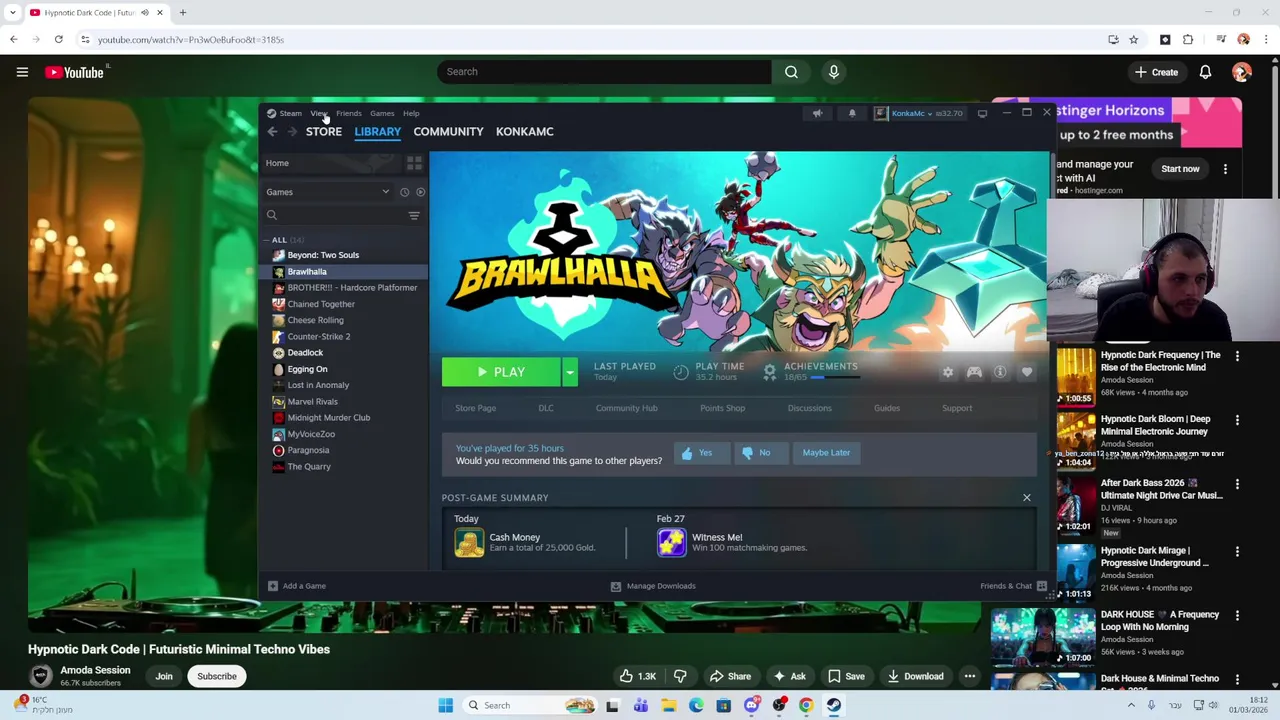The height and width of the screenshot is (720, 1280).
Task: Open View menu in Steam
Action: click(x=319, y=113)
